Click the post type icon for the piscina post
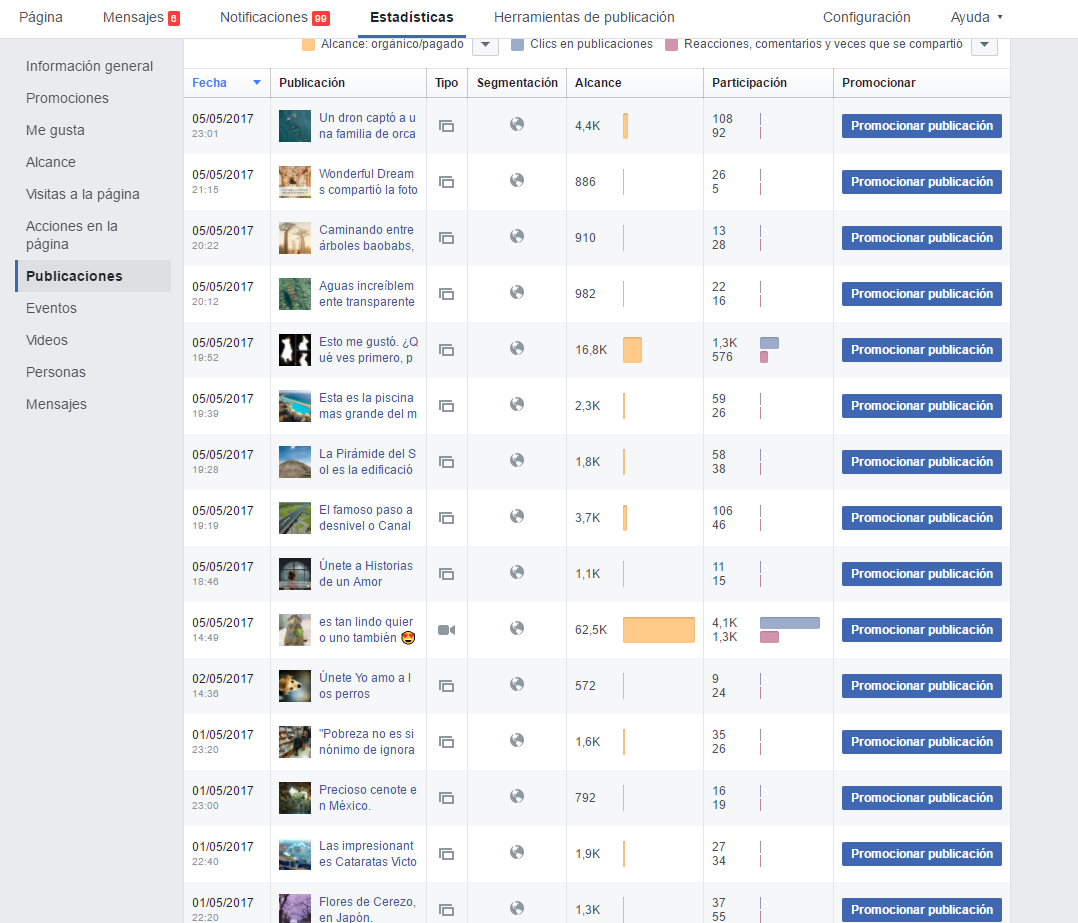This screenshot has height=923, width=1078. pyautogui.click(x=447, y=406)
